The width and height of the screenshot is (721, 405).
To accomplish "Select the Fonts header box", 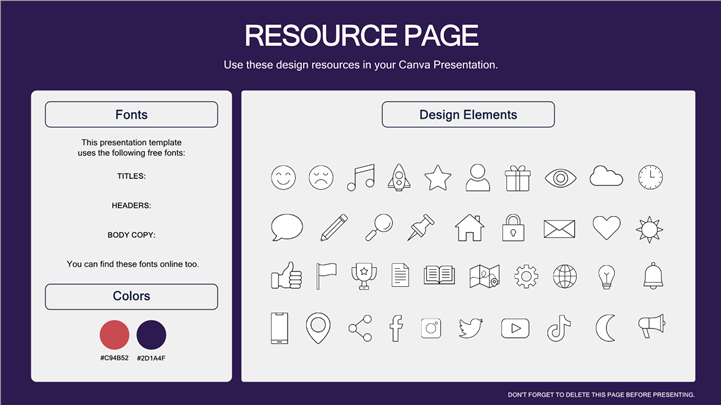I will point(131,115).
